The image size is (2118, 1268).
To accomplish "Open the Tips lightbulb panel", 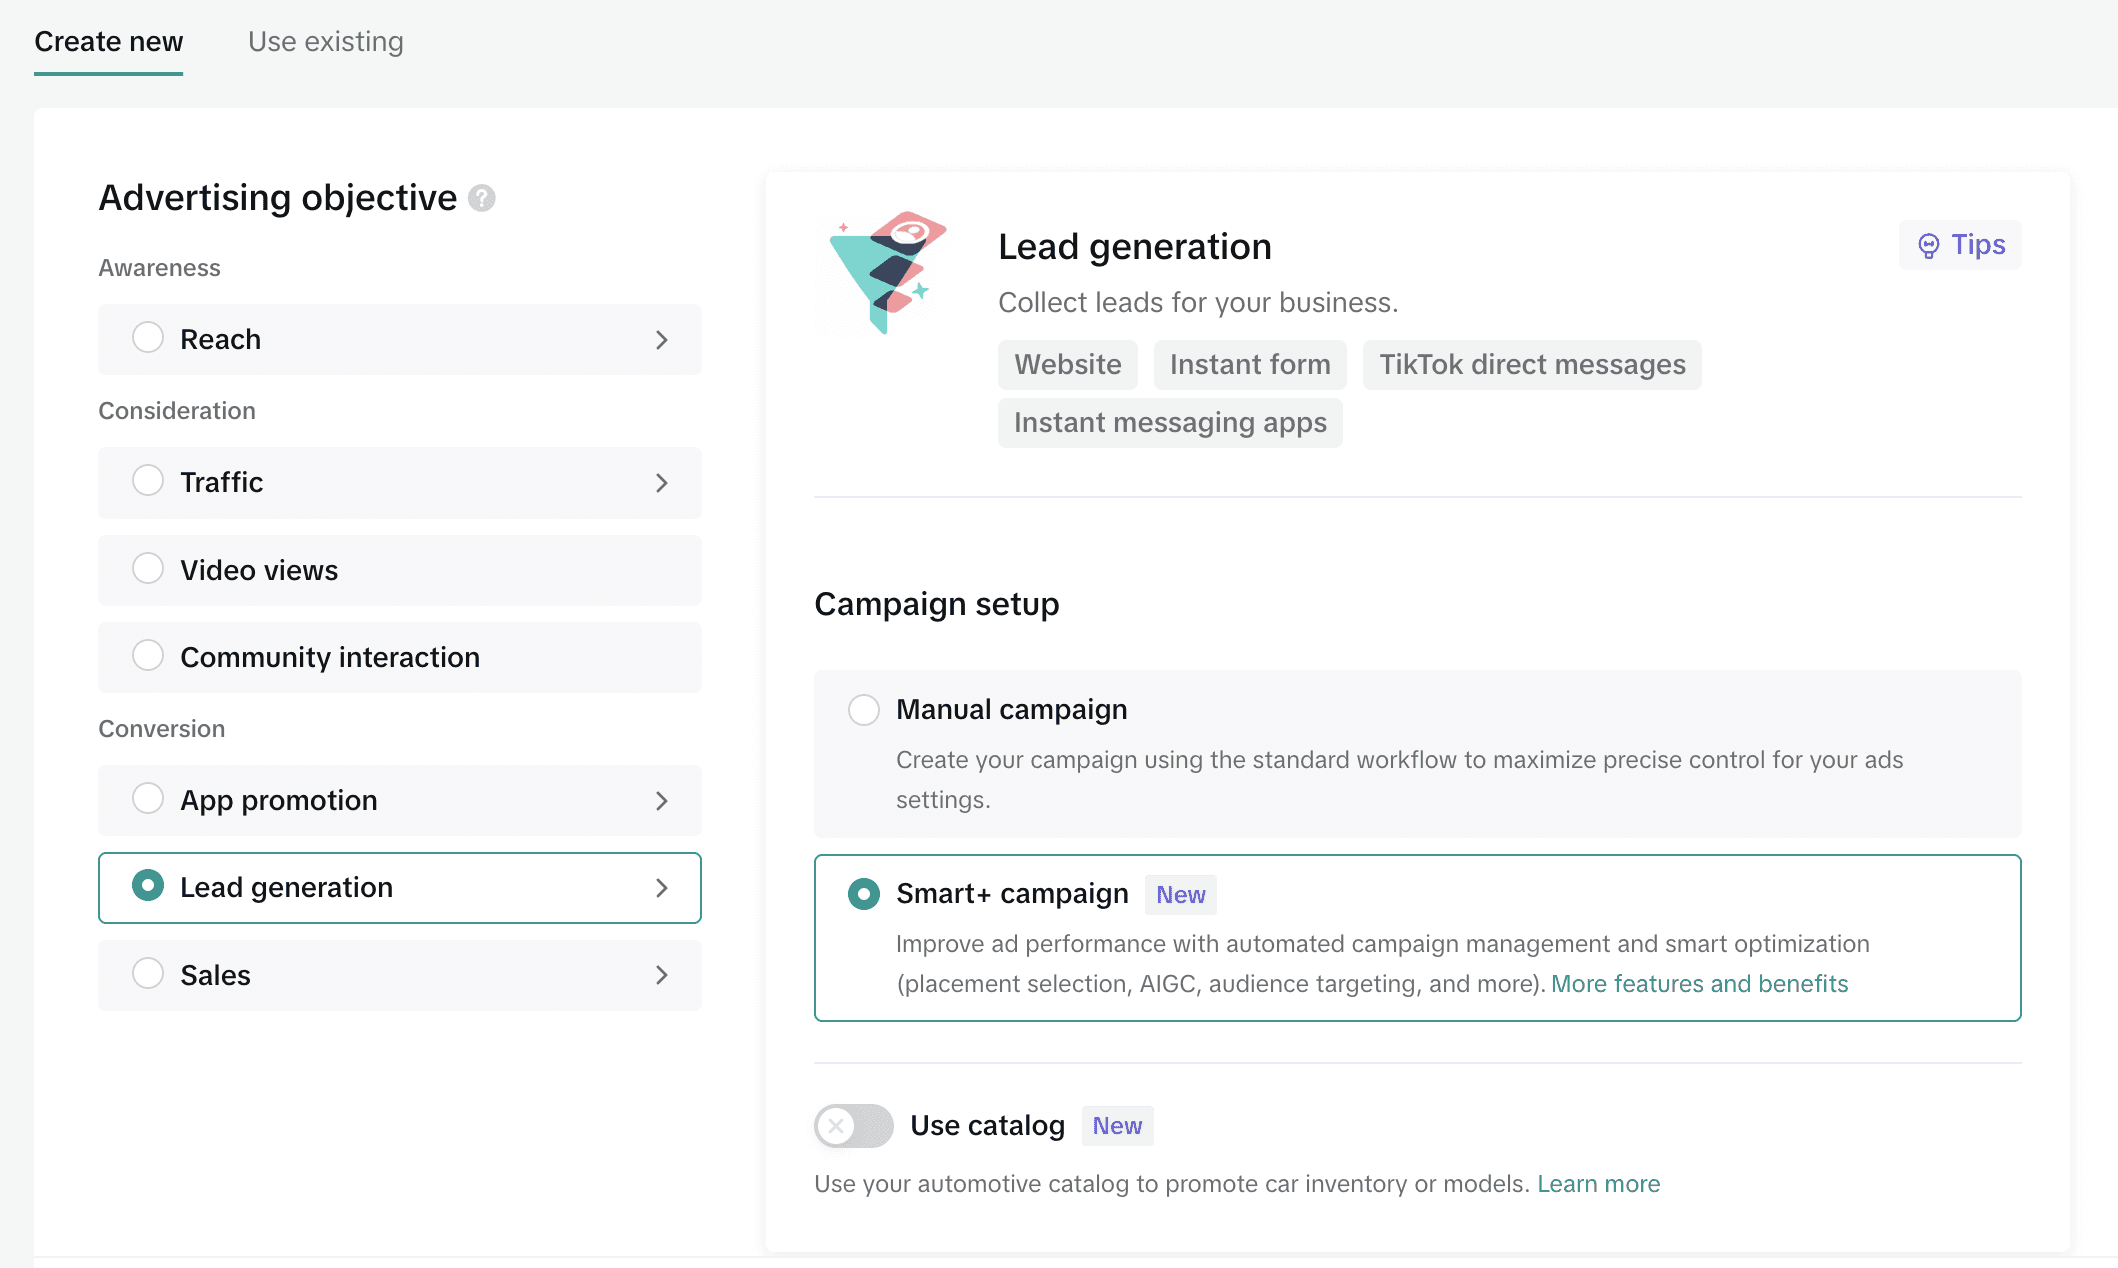I will coord(1959,244).
